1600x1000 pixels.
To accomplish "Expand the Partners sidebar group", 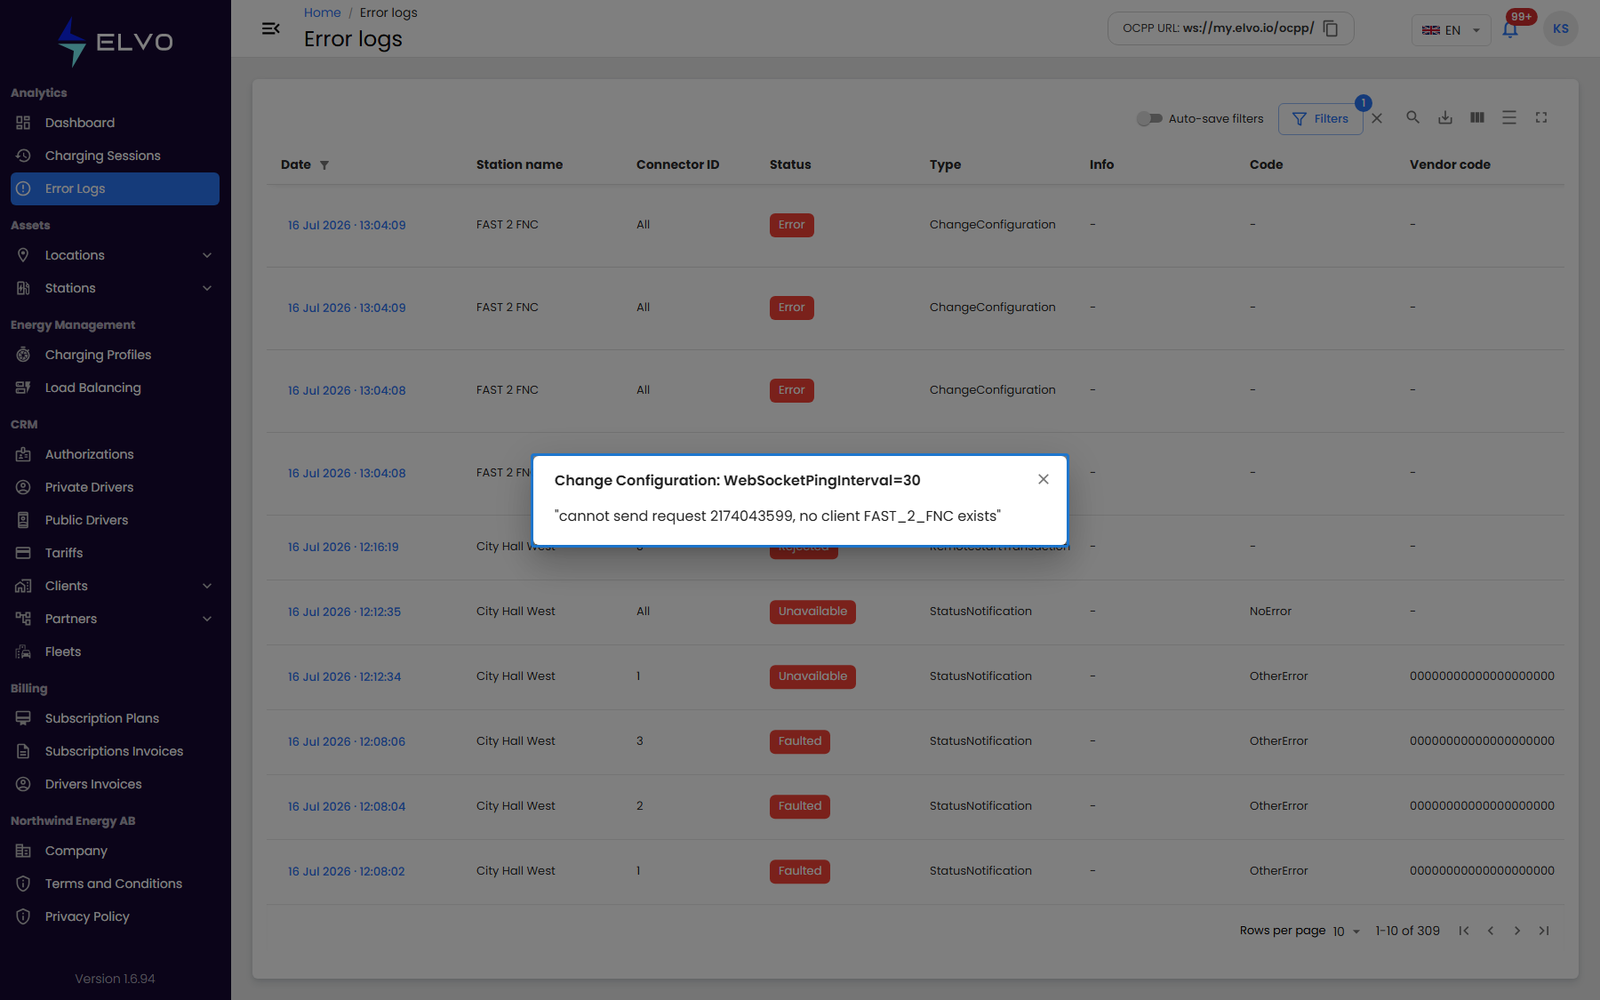I will pos(115,619).
